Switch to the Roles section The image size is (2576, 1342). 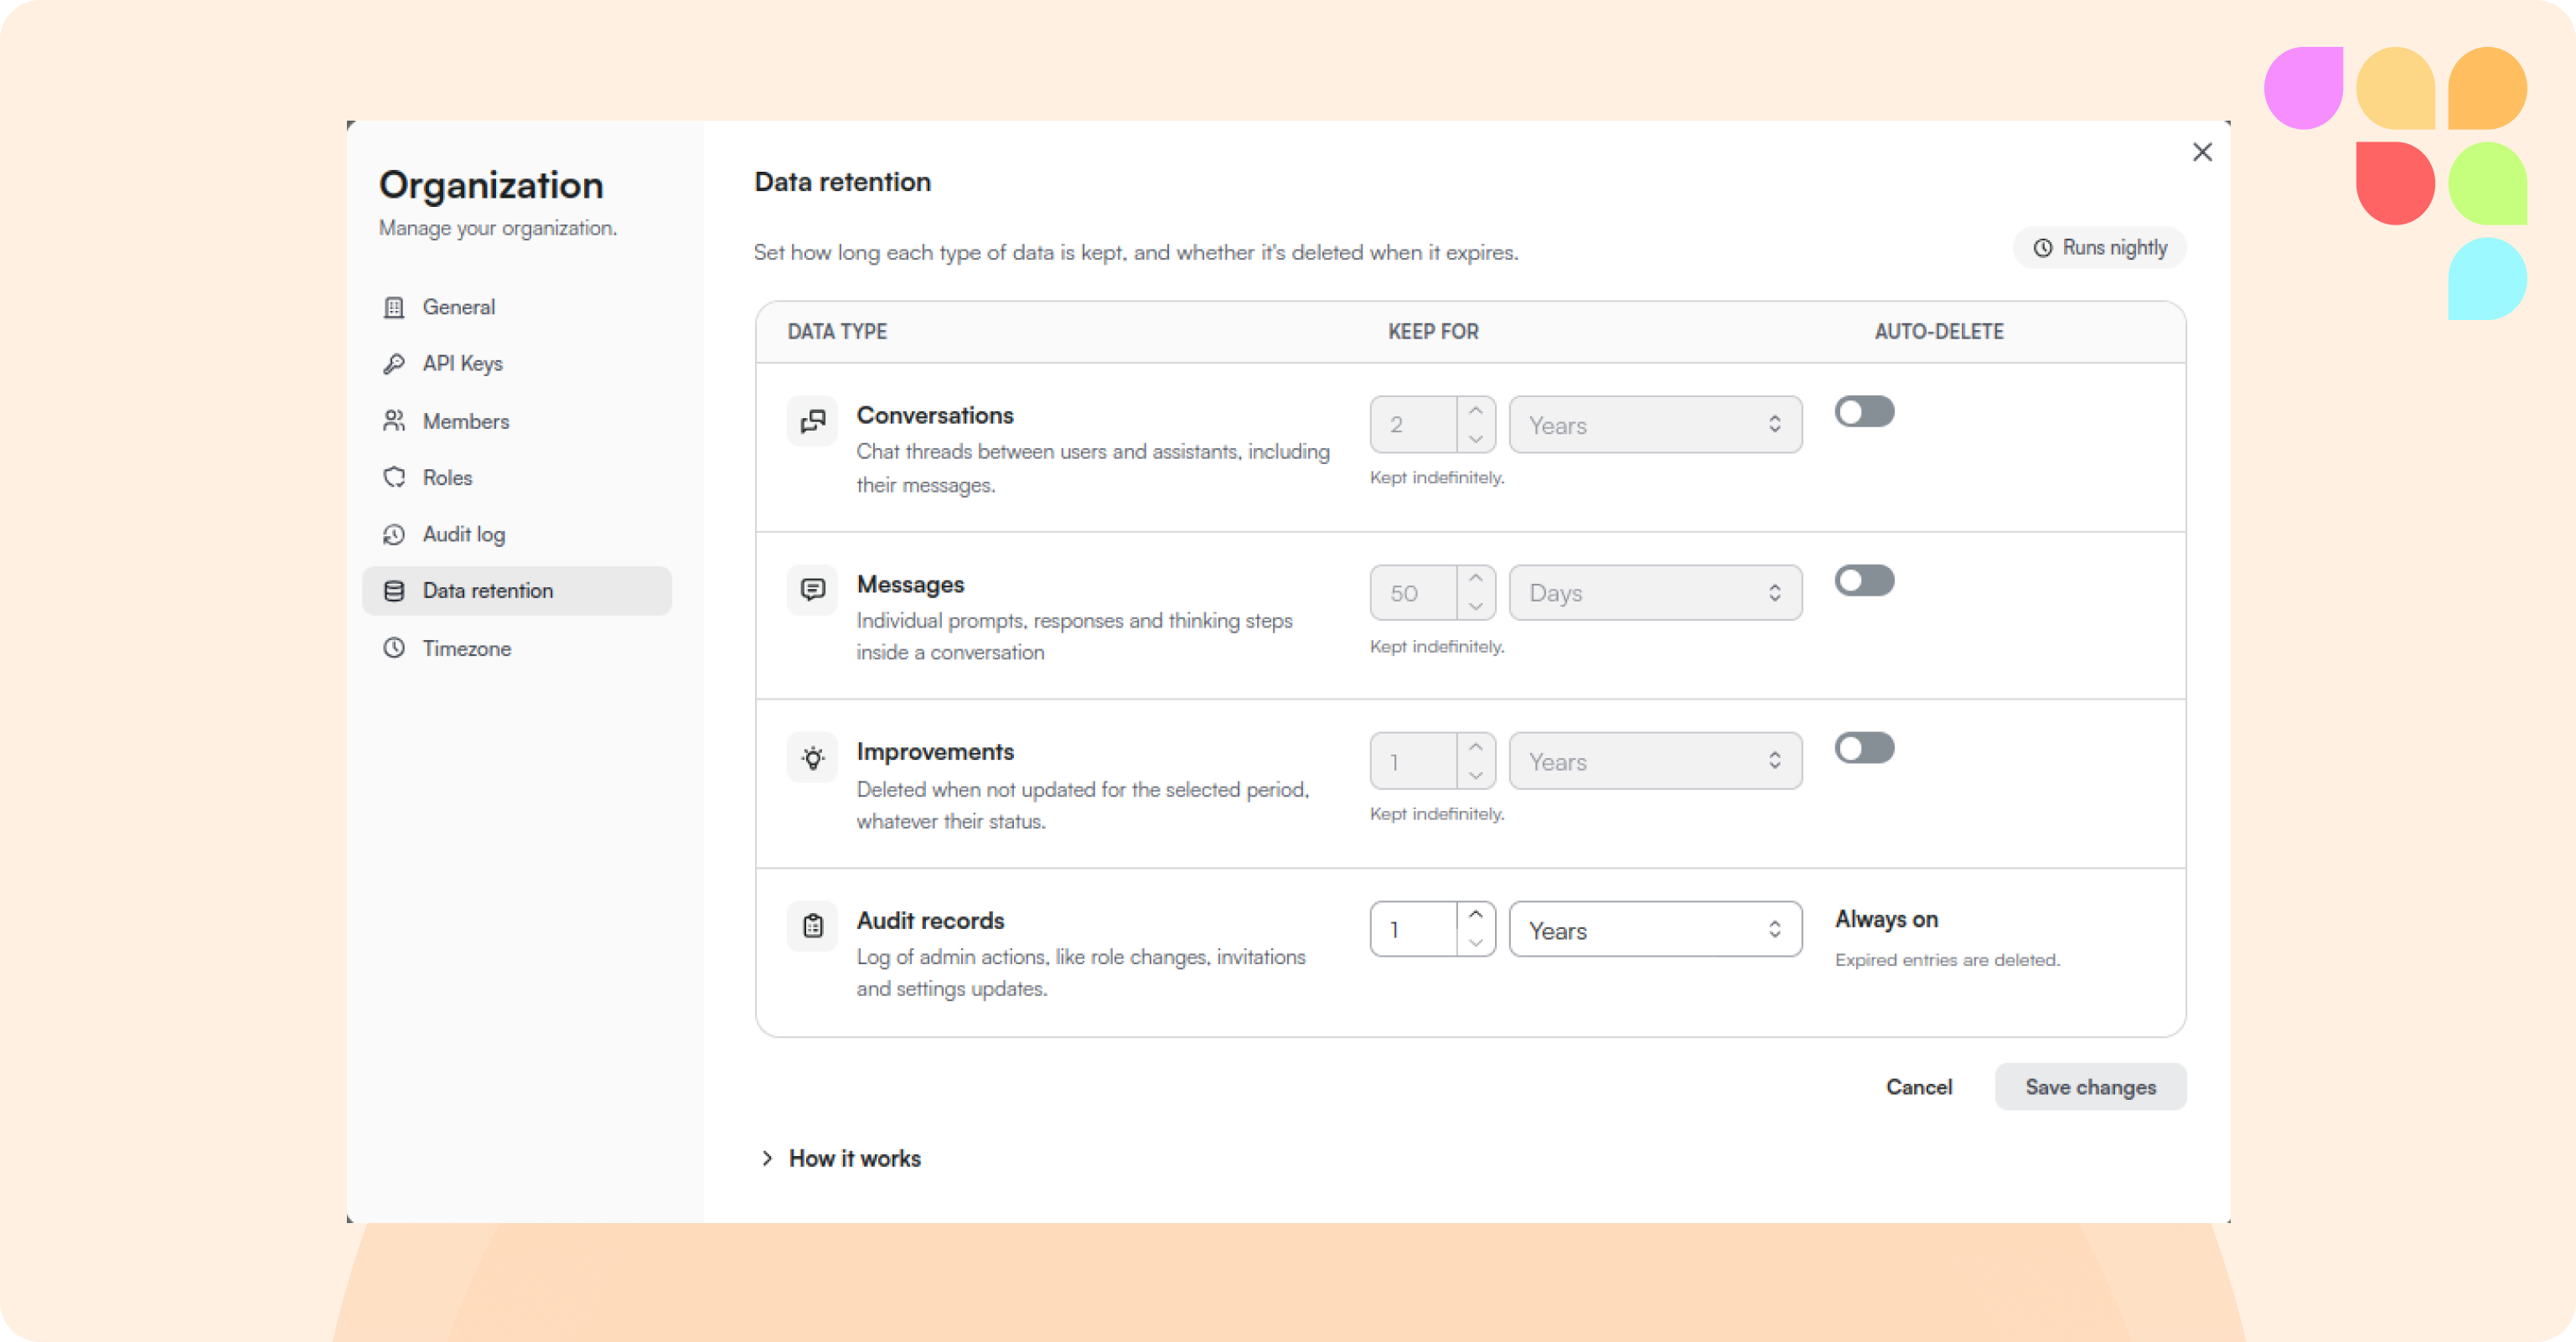click(517, 478)
